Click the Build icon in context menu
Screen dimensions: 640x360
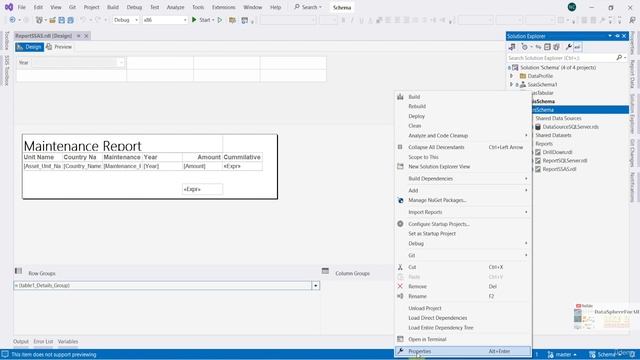tap(400, 97)
